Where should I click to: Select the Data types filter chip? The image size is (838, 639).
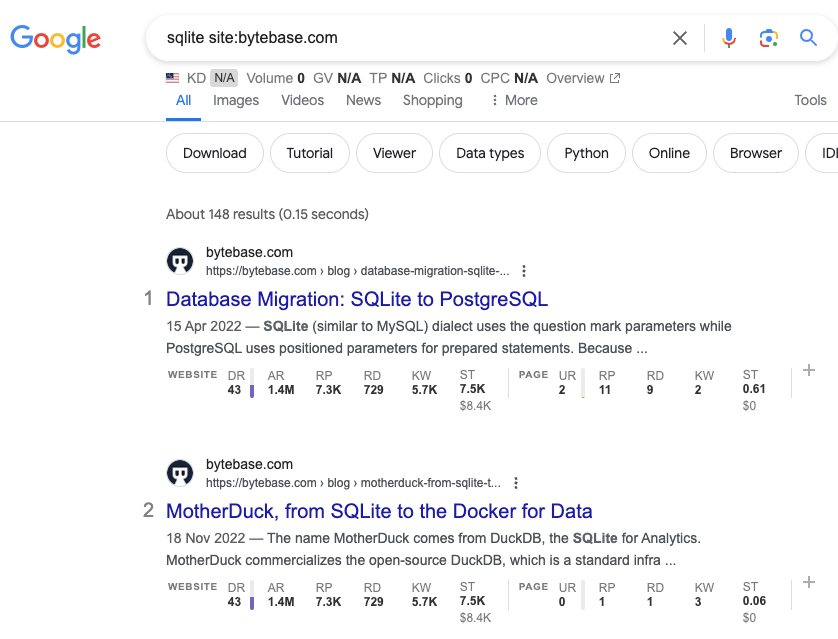click(x=490, y=153)
